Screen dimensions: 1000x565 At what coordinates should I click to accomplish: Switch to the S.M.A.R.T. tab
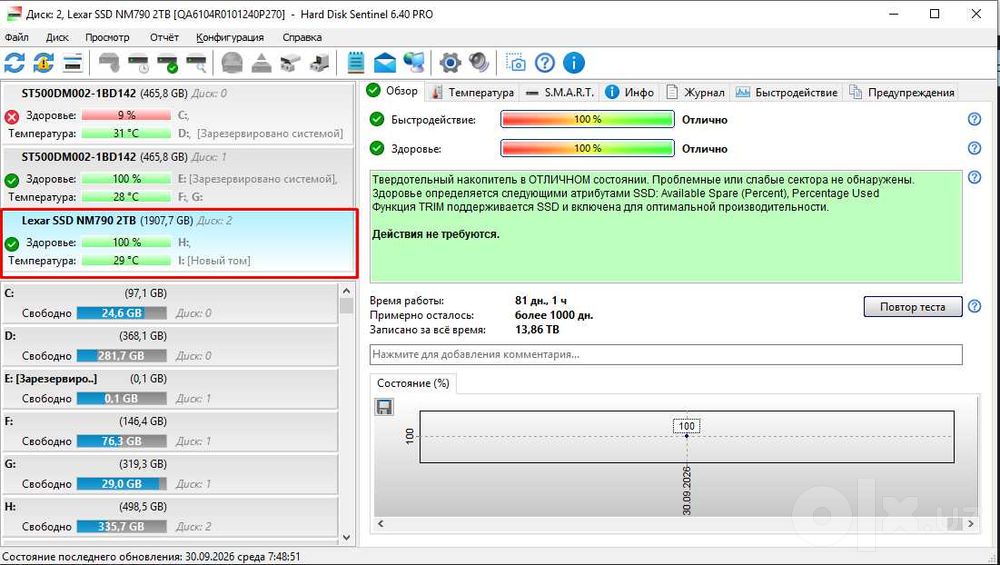[561, 92]
